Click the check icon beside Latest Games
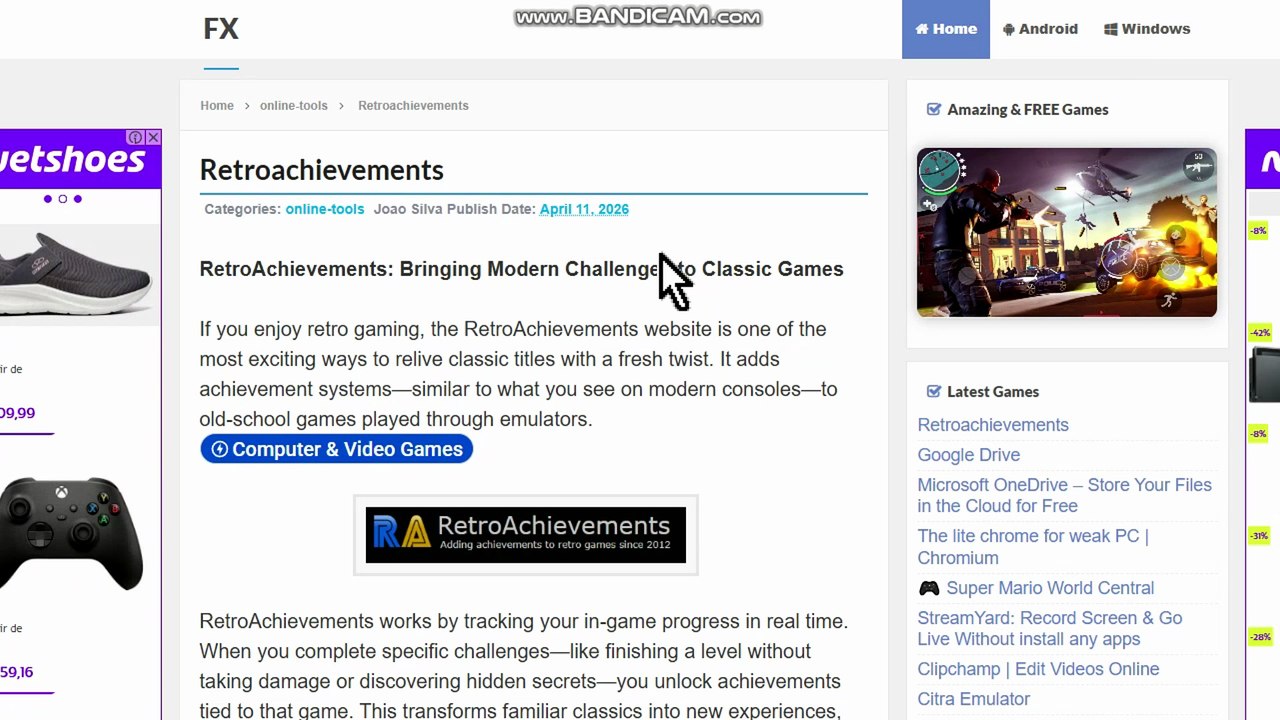The height and width of the screenshot is (720, 1280). (934, 391)
